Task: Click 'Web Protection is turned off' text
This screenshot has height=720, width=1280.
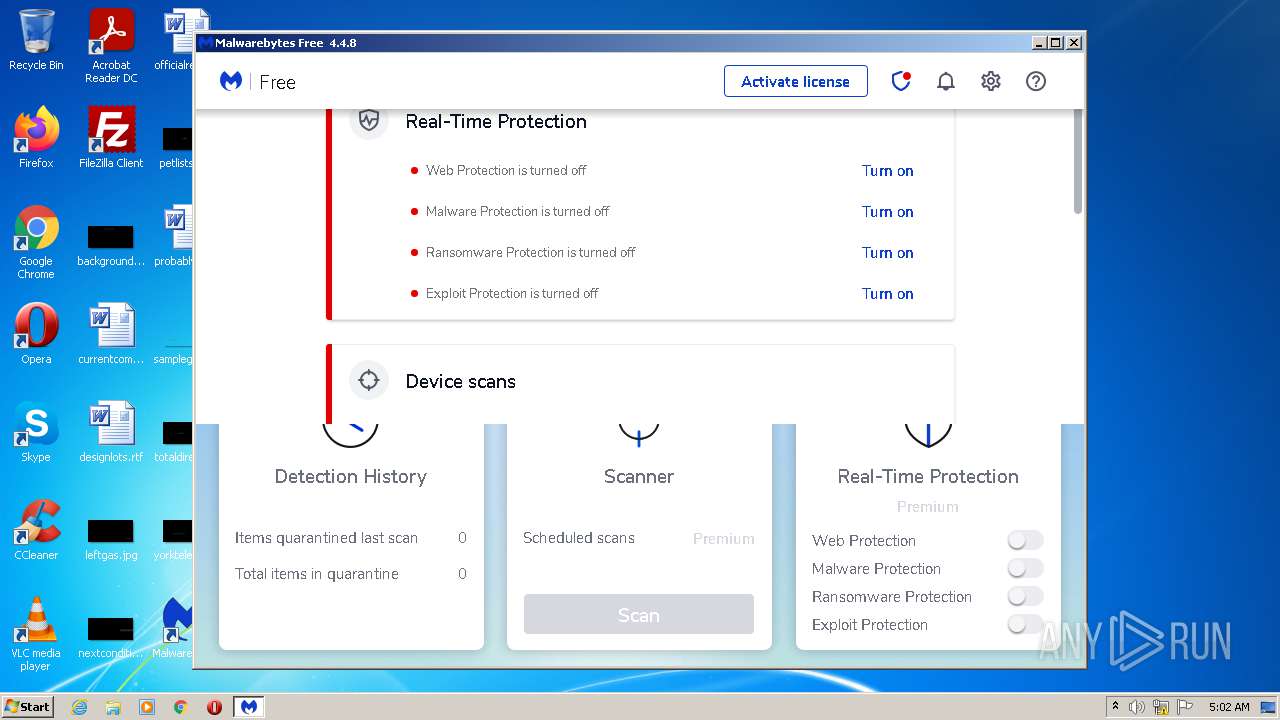Action: pyautogui.click(x=506, y=170)
